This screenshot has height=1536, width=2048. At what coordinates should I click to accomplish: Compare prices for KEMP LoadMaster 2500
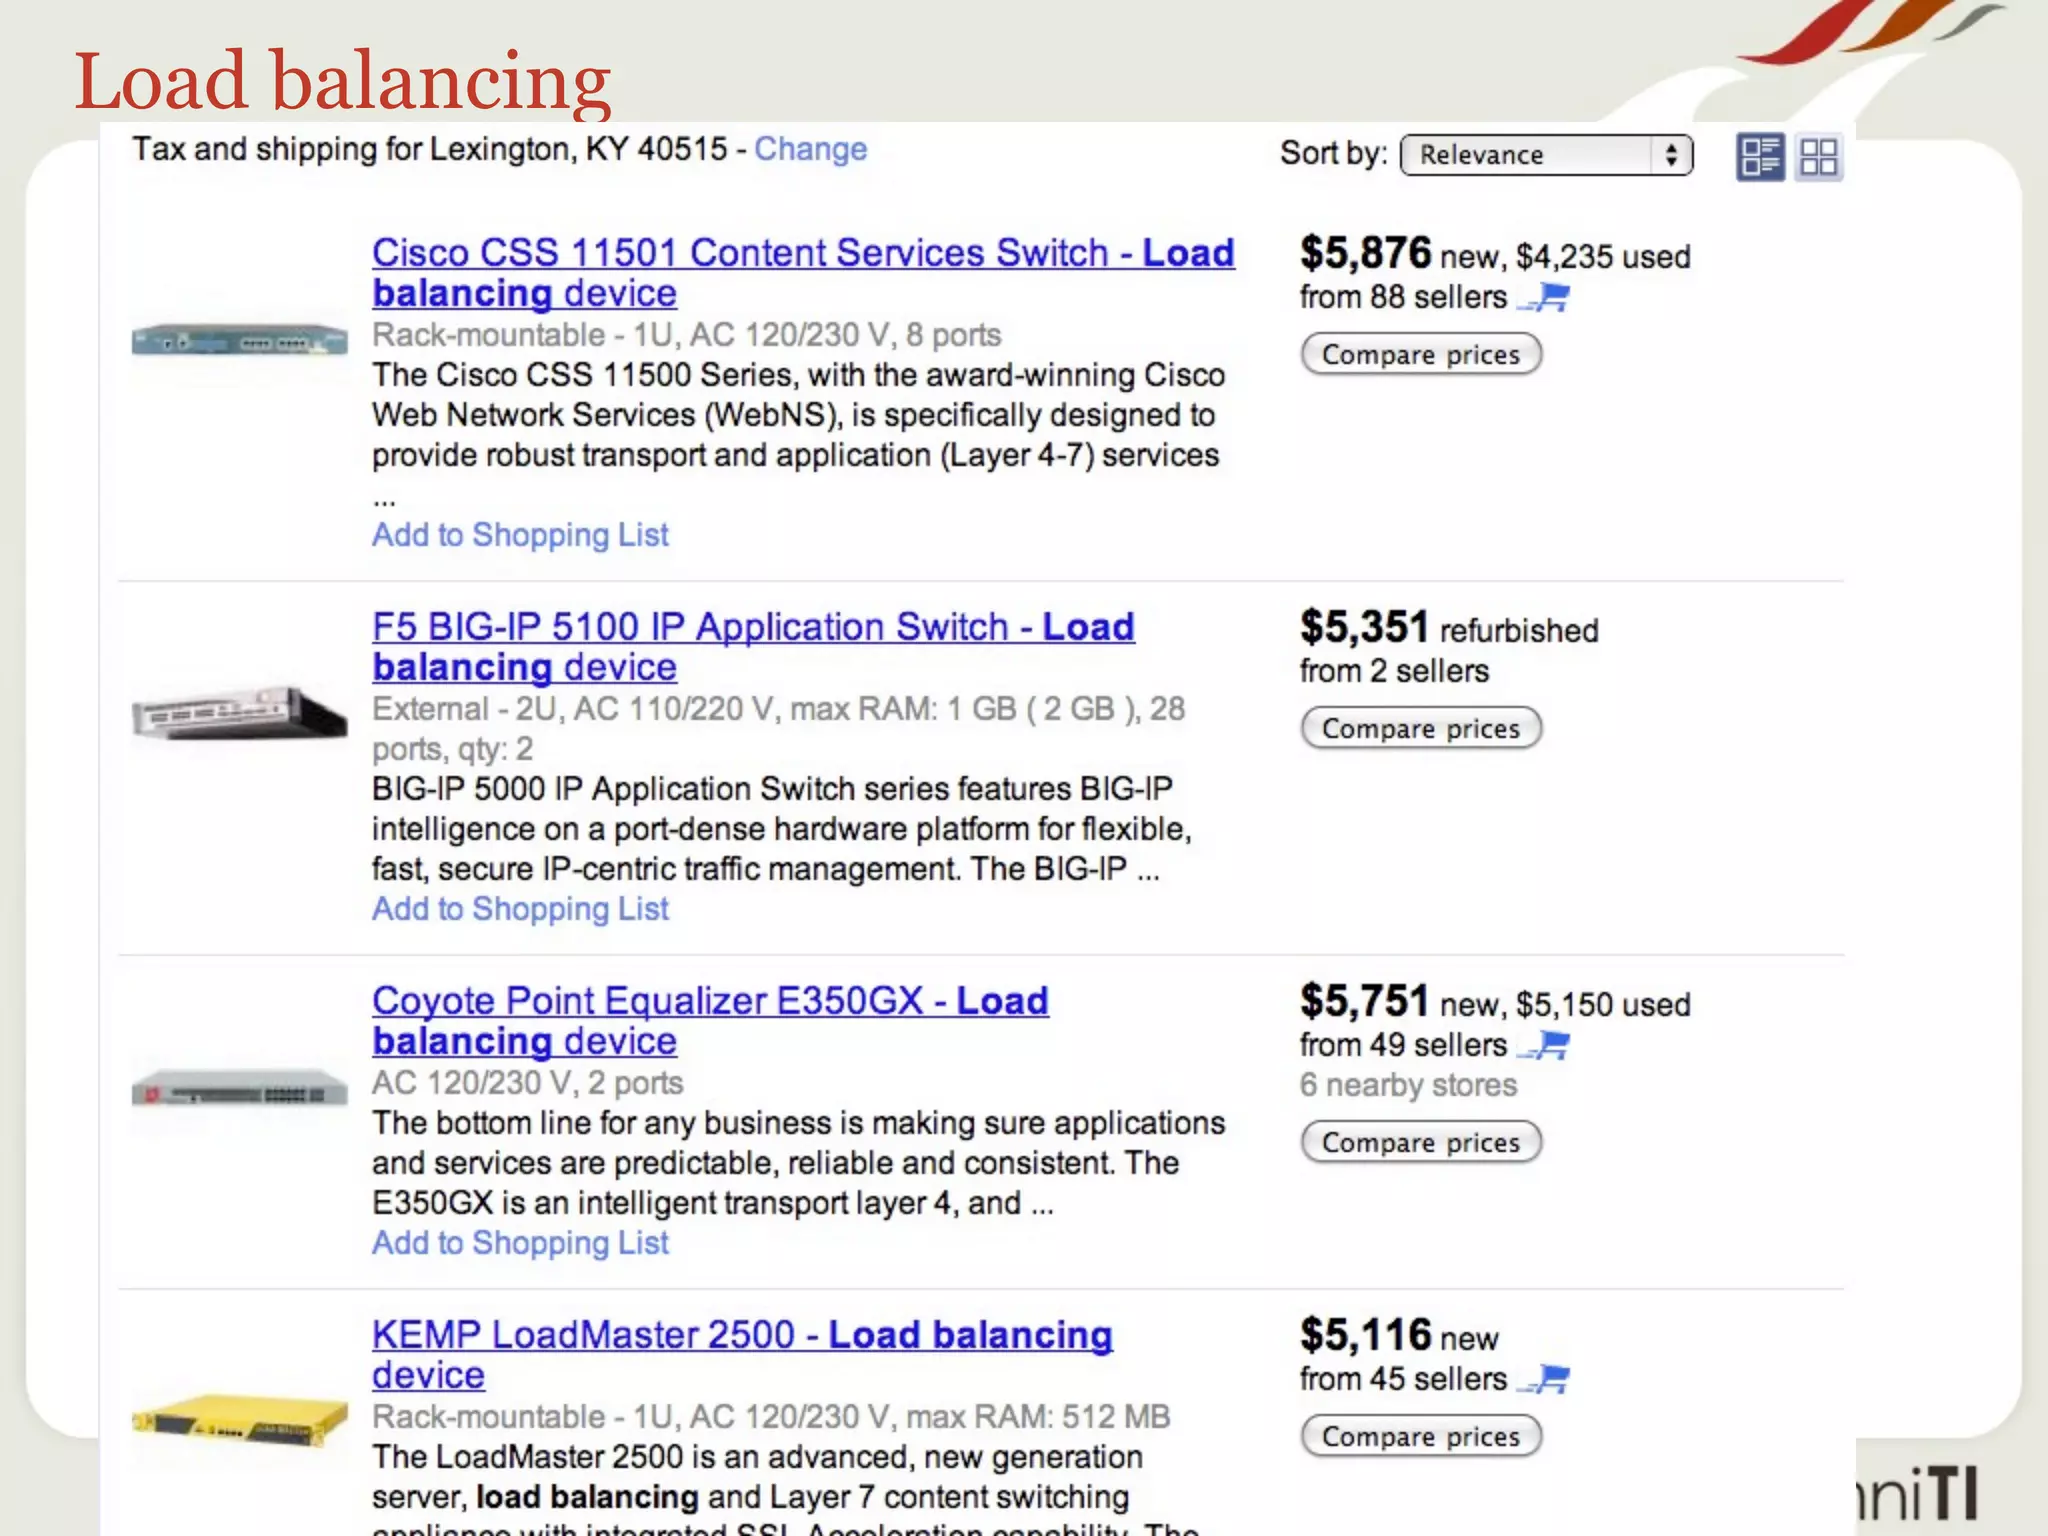(x=1421, y=1436)
